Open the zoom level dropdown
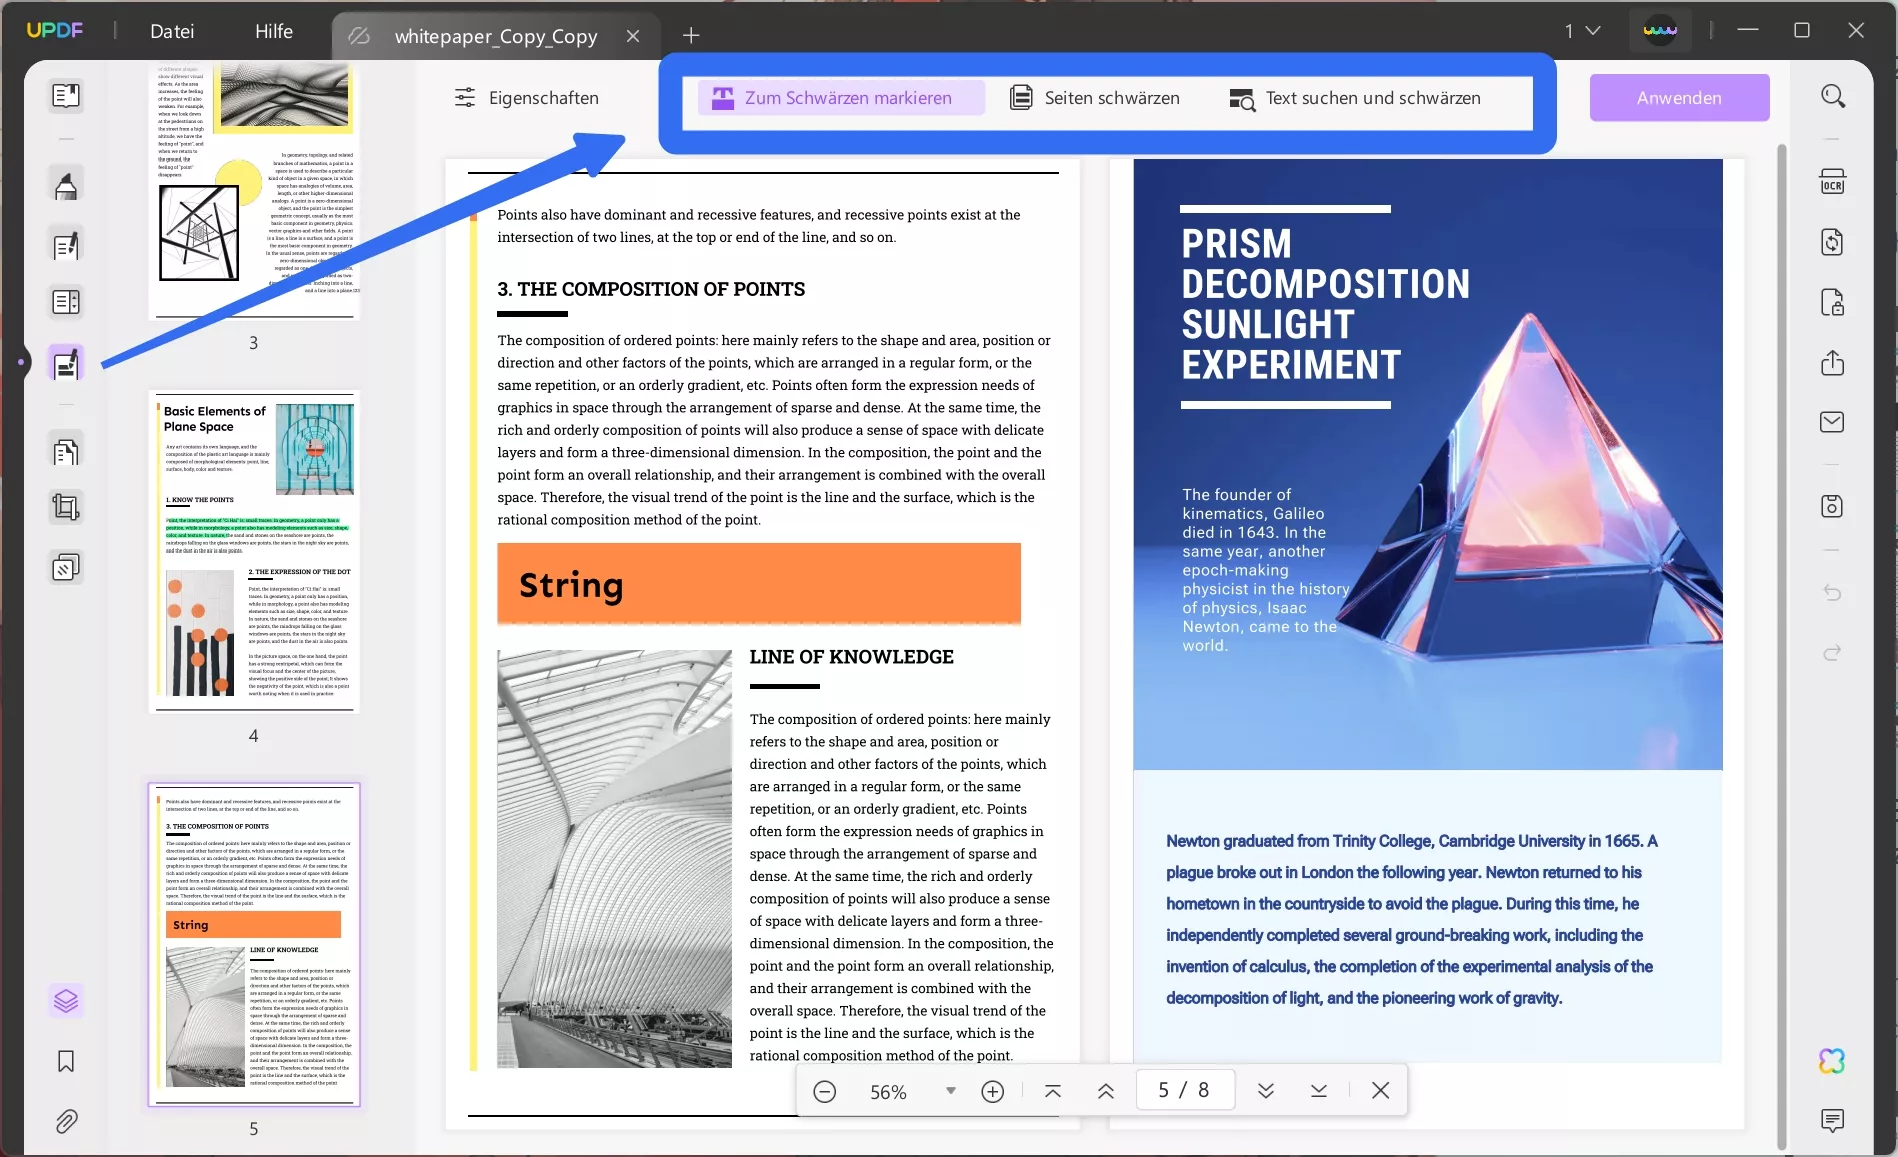This screenshot has width=1898, height=1157. [951, 1091]
